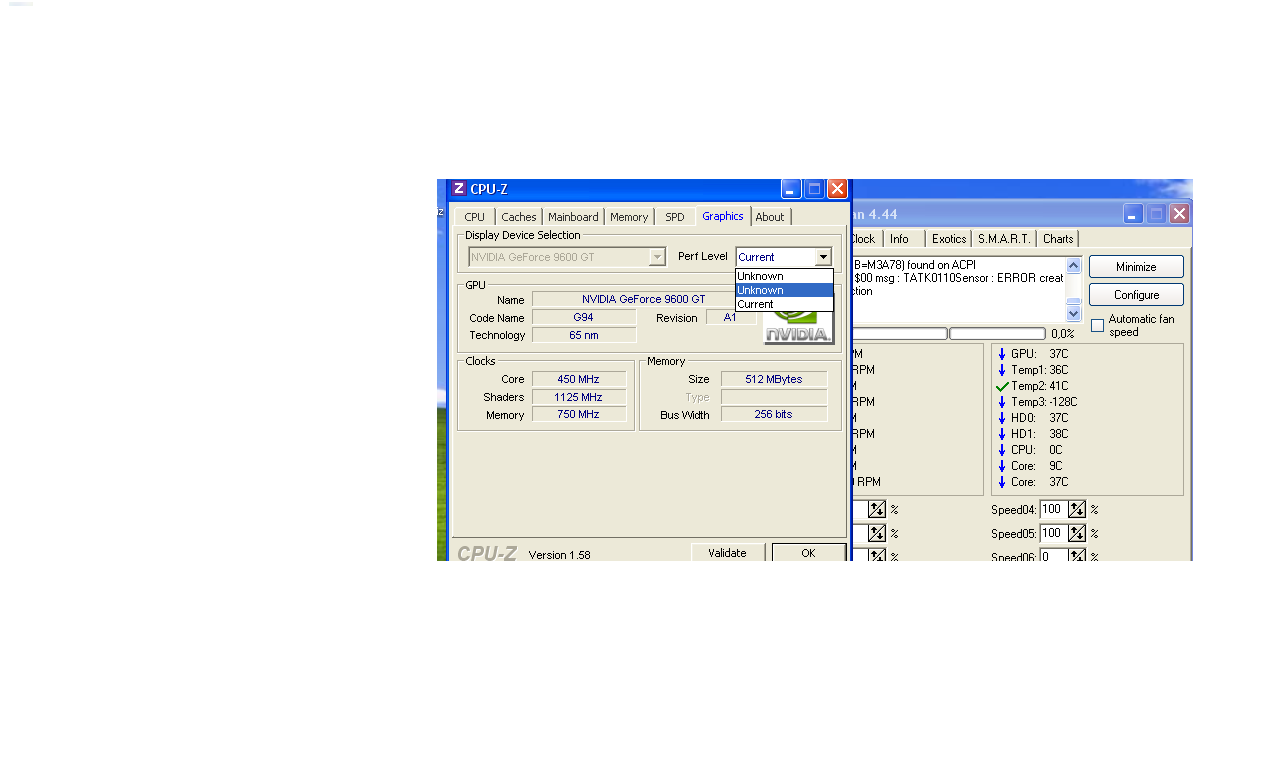Switch to the Charts tab in SpeedFan
The width and height of the screenshot is (1280, 768).
coord(1058,239)
